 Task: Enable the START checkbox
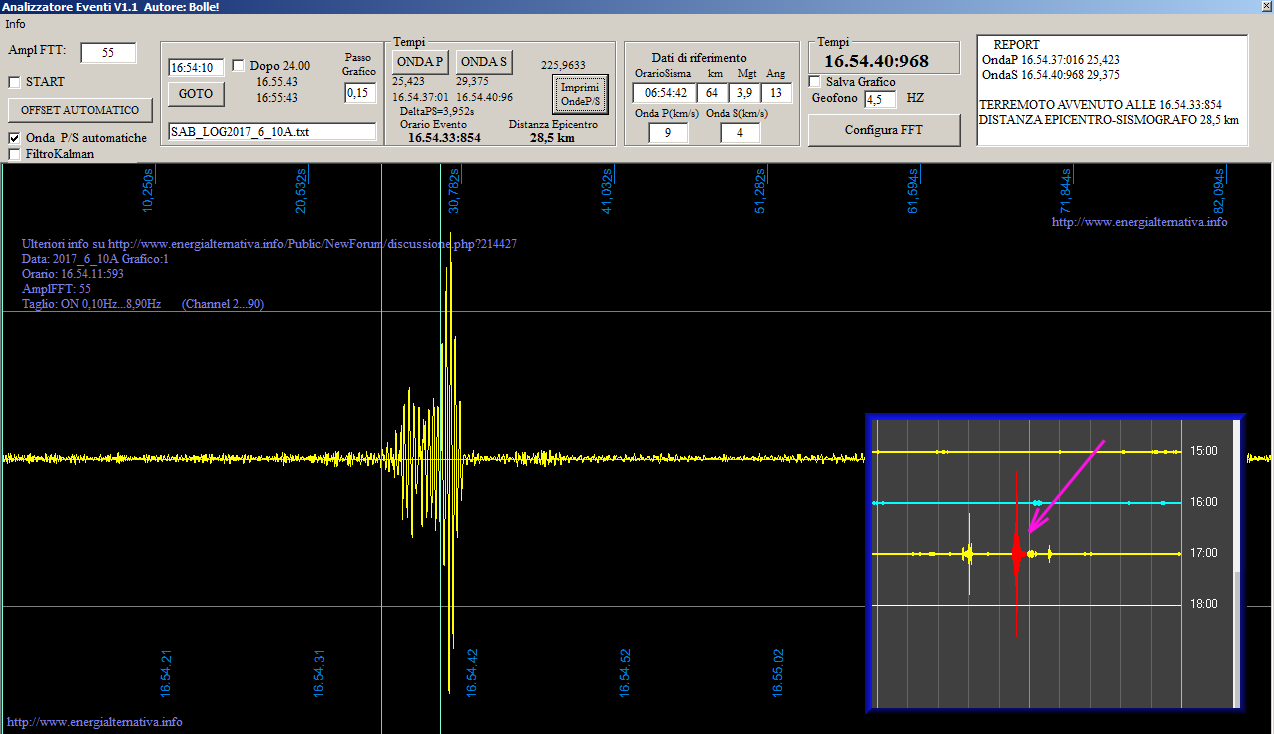pos(15,82)
